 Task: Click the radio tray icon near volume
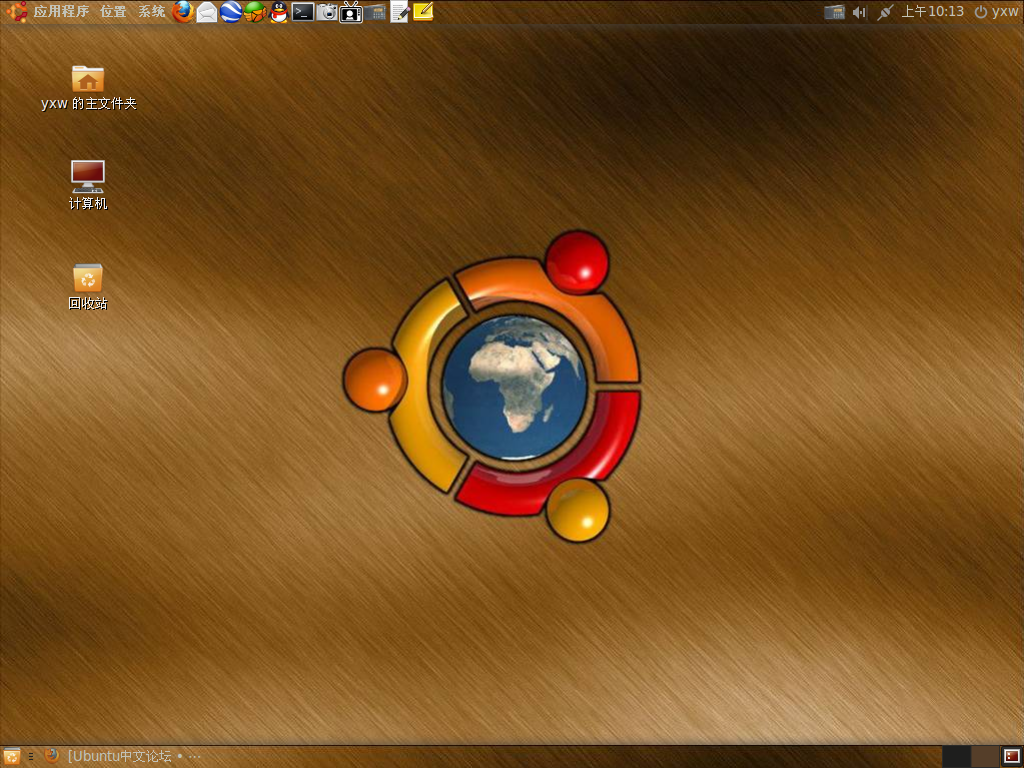tap(835, 12)
